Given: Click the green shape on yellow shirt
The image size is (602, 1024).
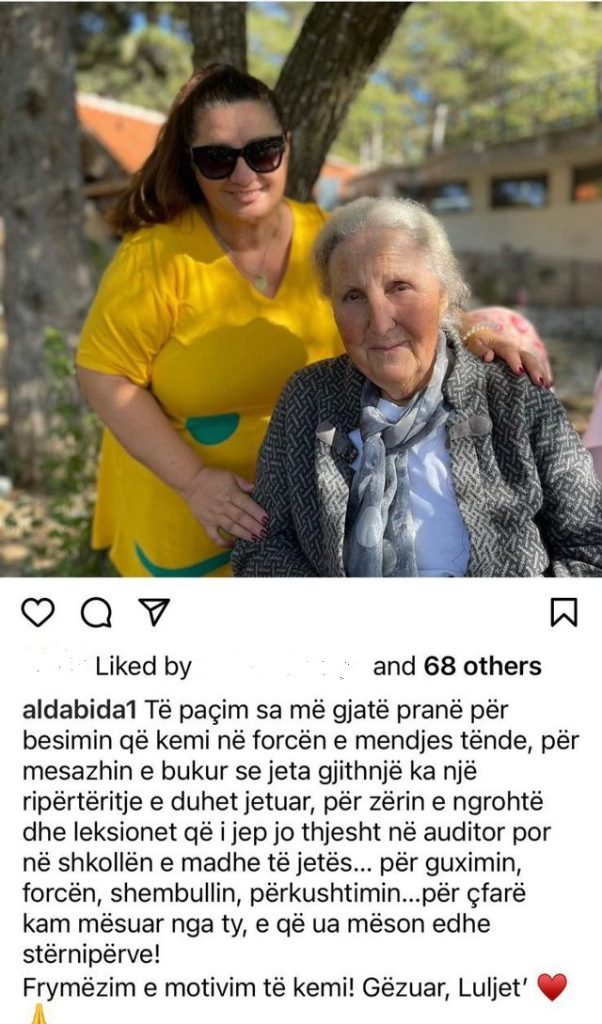Looking at the screenshot, I should pyautogui.click(x=212, y=428).
